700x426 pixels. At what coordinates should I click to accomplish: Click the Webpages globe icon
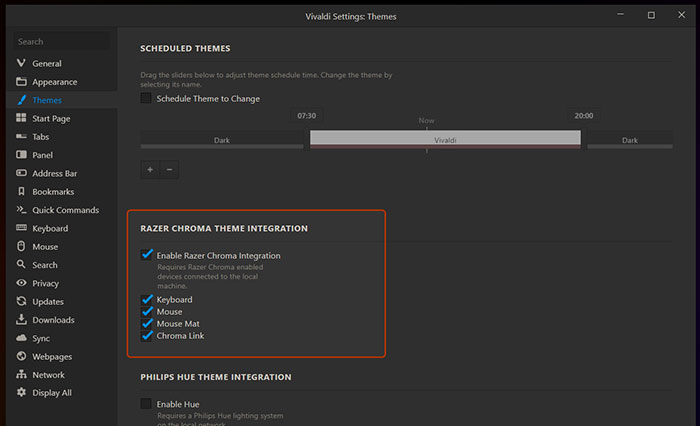pos(21,356)
